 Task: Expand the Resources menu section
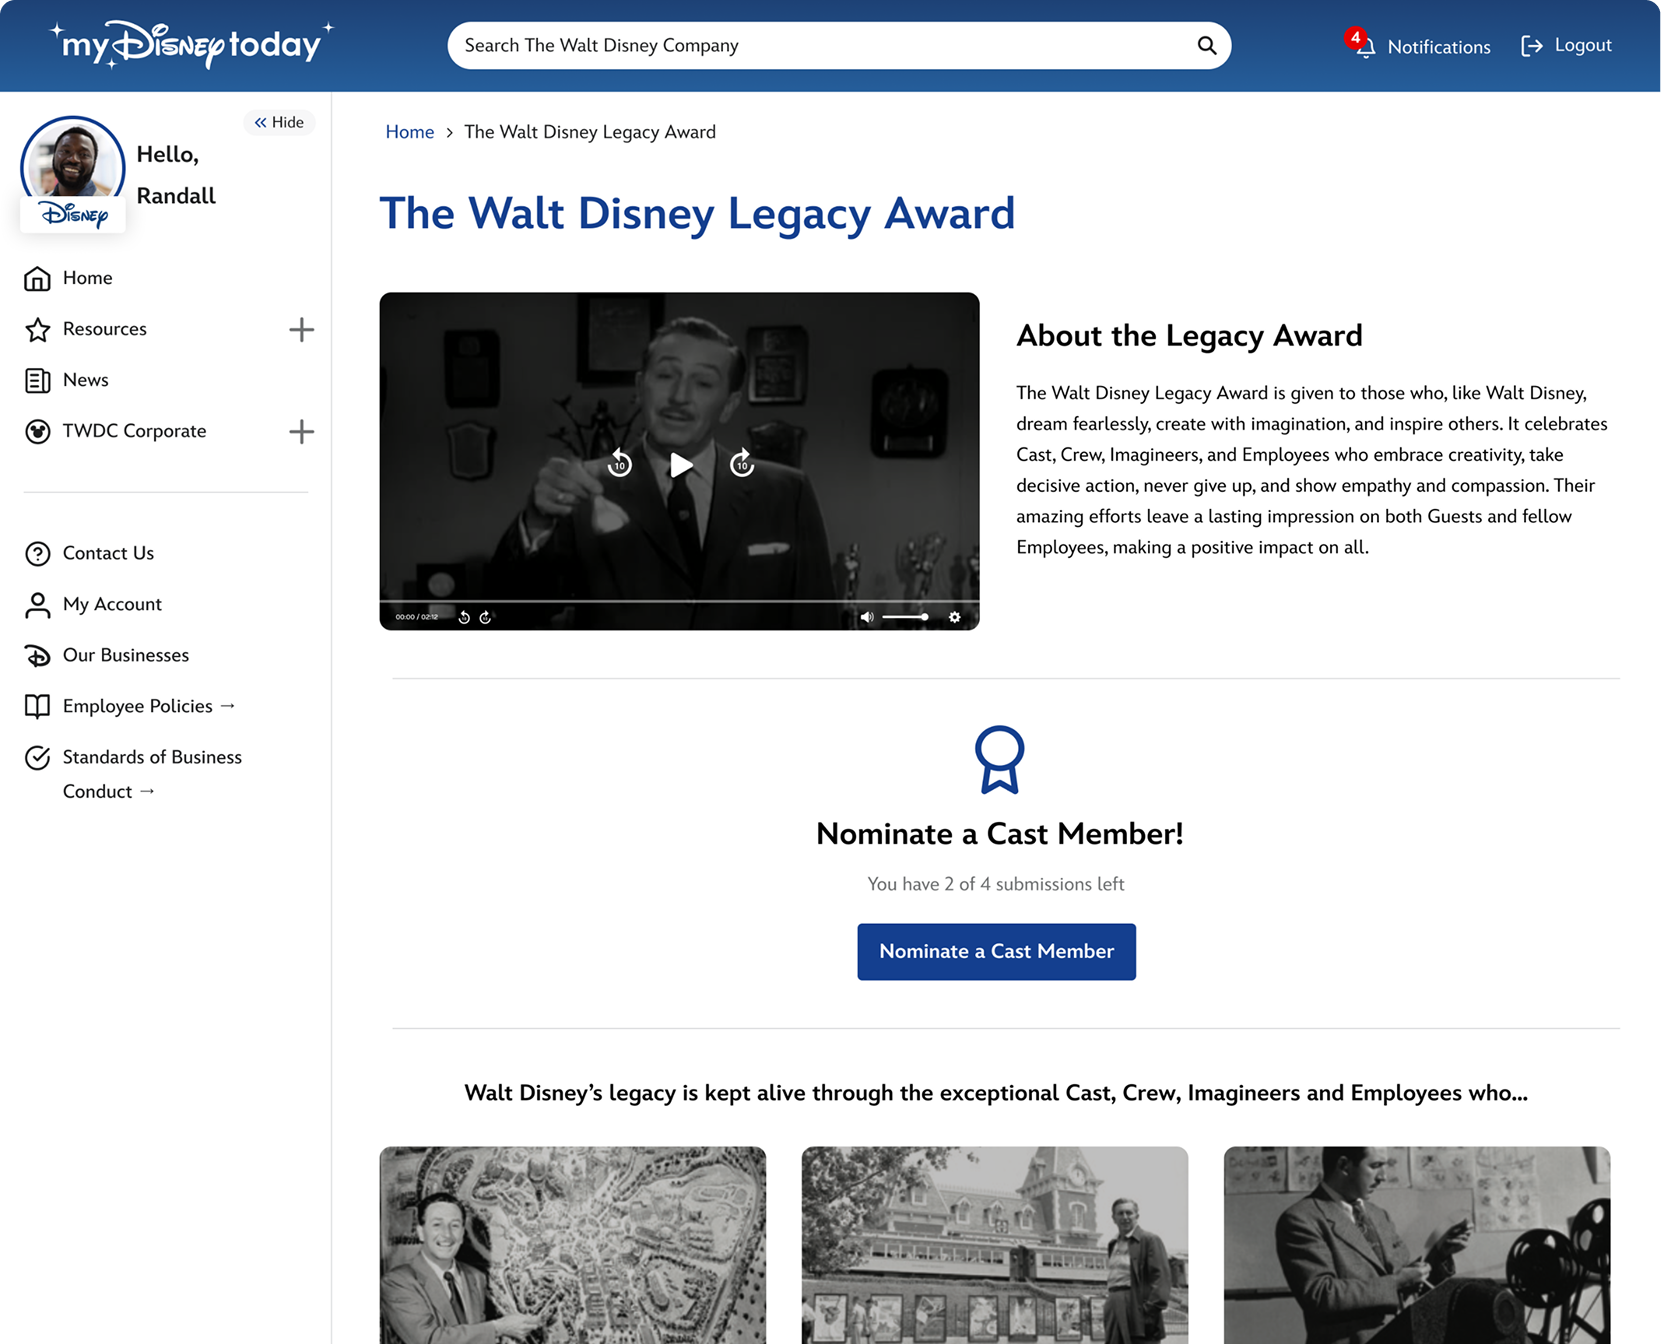[x=301, y=330]
